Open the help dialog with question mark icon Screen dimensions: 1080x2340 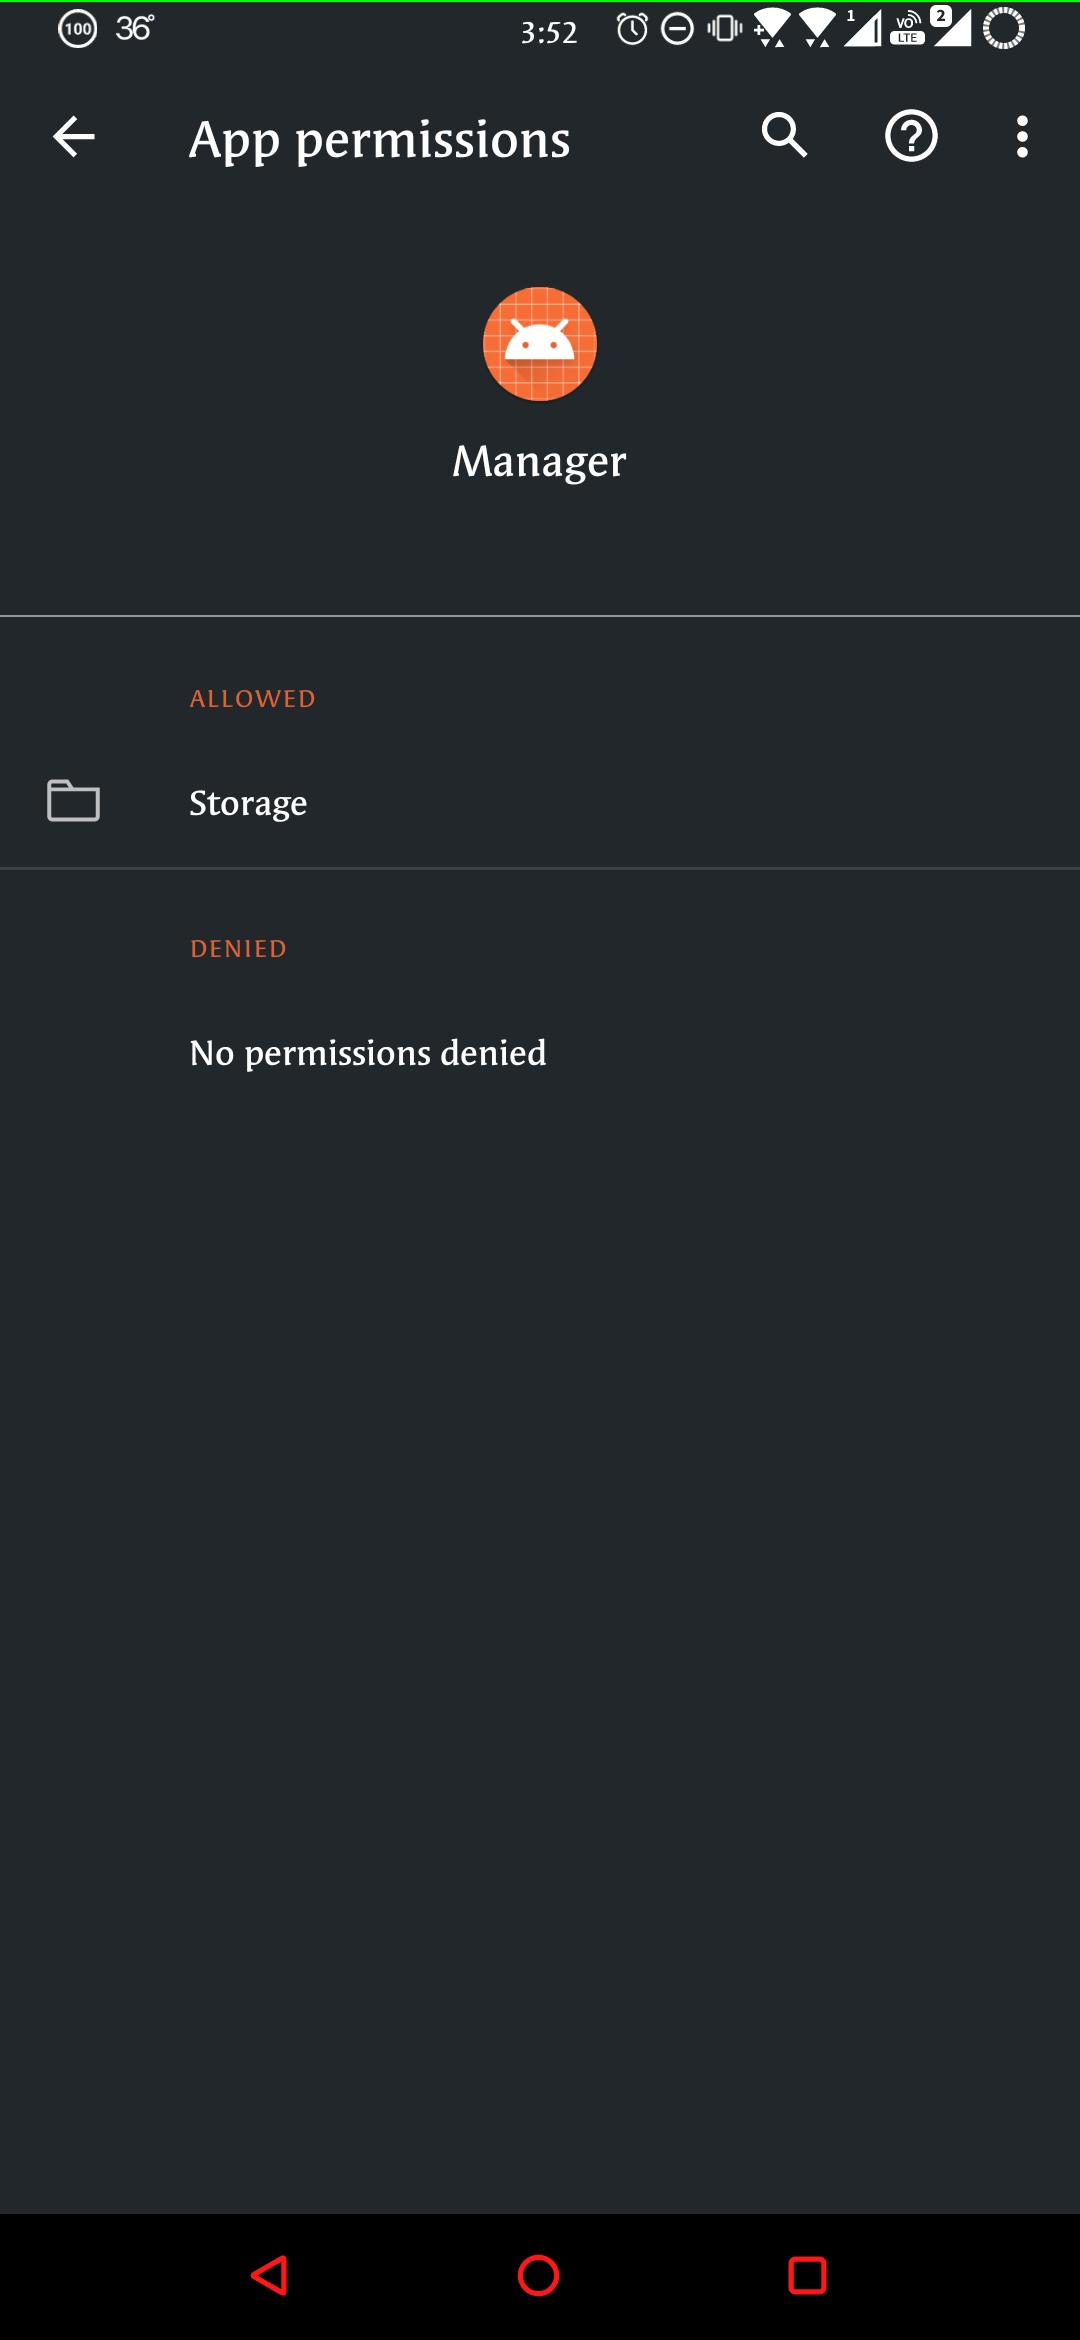point(911,137)
